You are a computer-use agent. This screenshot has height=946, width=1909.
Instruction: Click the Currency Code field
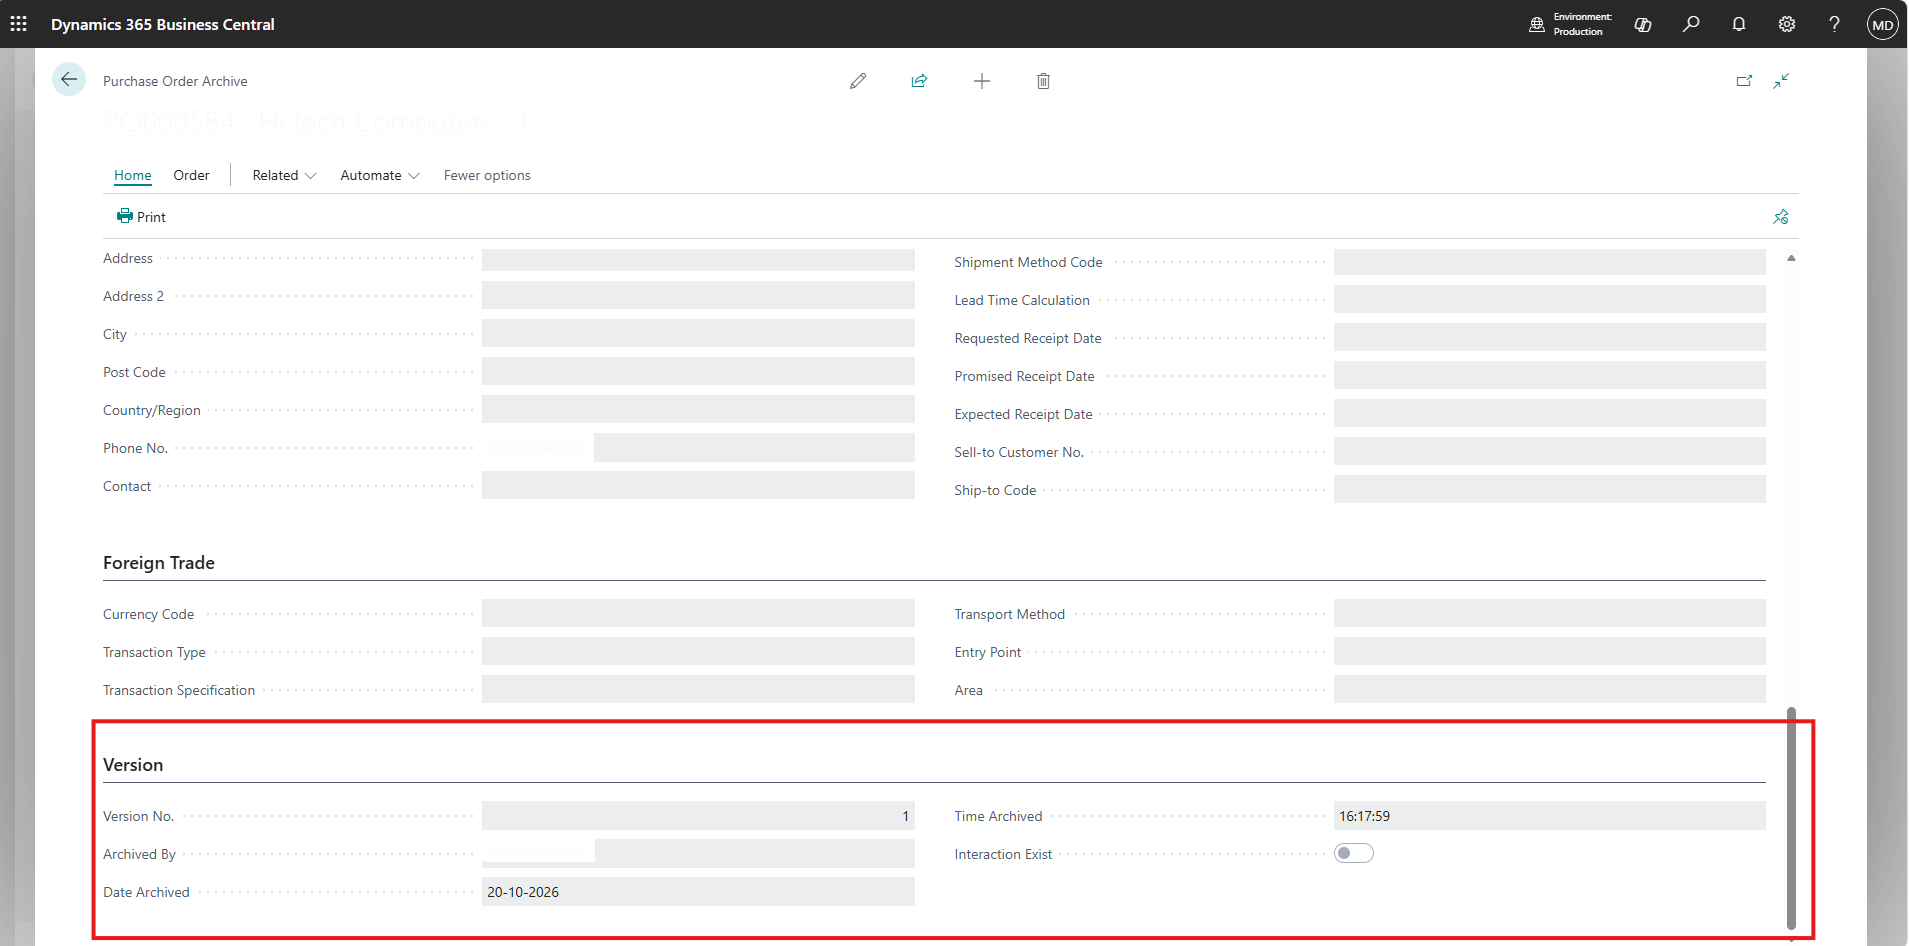coord(698,614)
